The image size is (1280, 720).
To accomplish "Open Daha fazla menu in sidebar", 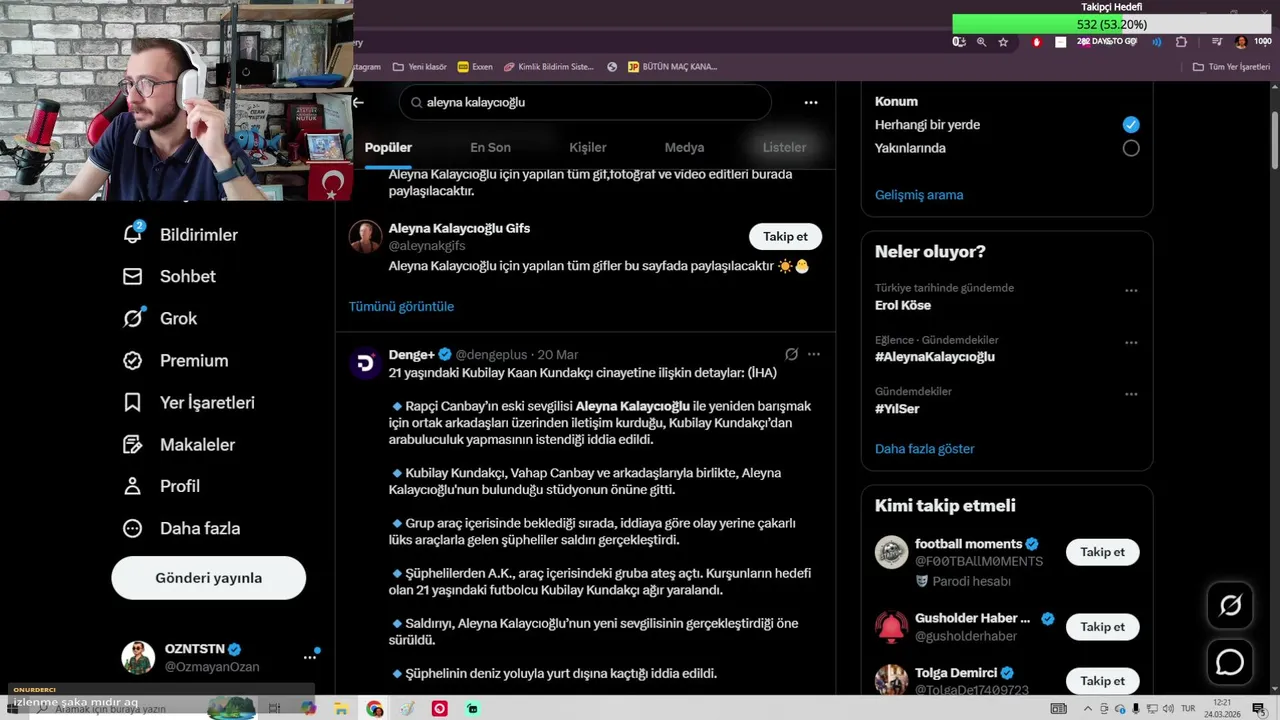I will click(181, 528).
